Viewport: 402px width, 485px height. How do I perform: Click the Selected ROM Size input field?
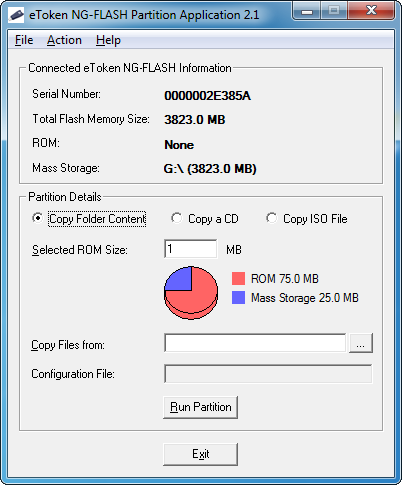[190, 249]
